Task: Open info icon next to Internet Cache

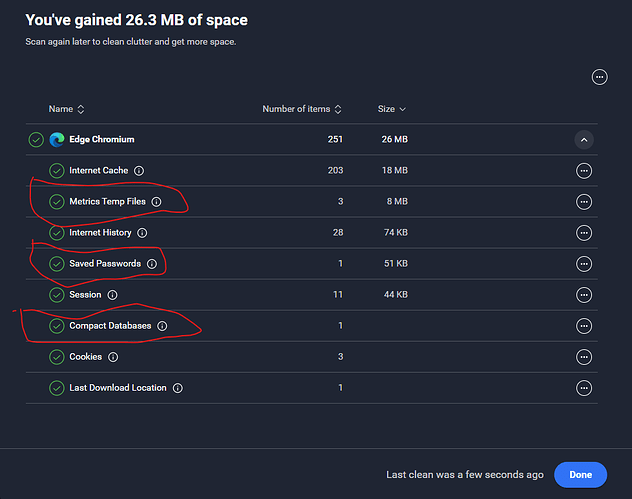Action: [x=138, y=171]
